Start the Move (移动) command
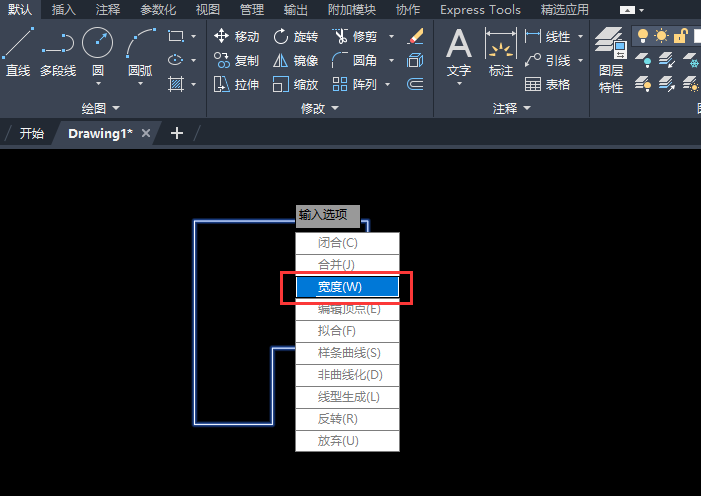Viewport: 701px width, 496px height. point(236,36)
